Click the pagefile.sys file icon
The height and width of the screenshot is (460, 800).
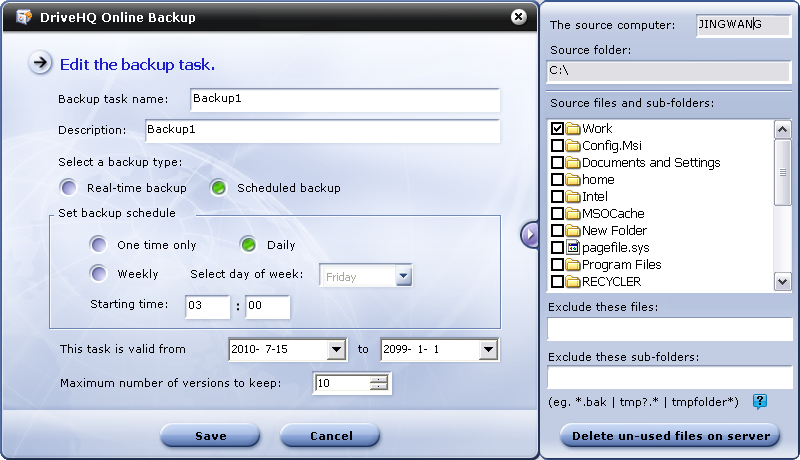573,247
